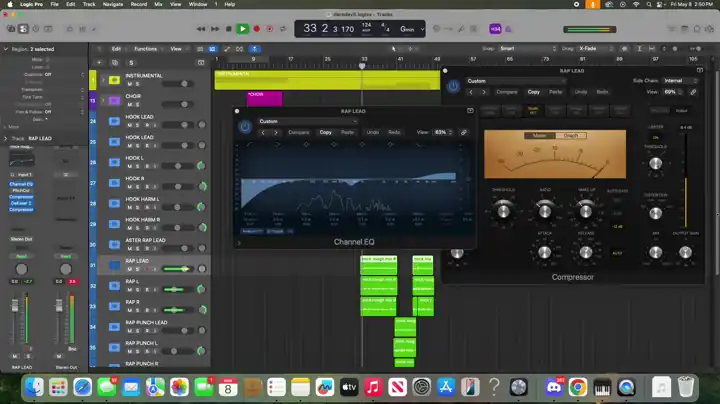Open the Side Chain Internal dropdown
Viewport: 720px width, 404px height.
(681, 81)
